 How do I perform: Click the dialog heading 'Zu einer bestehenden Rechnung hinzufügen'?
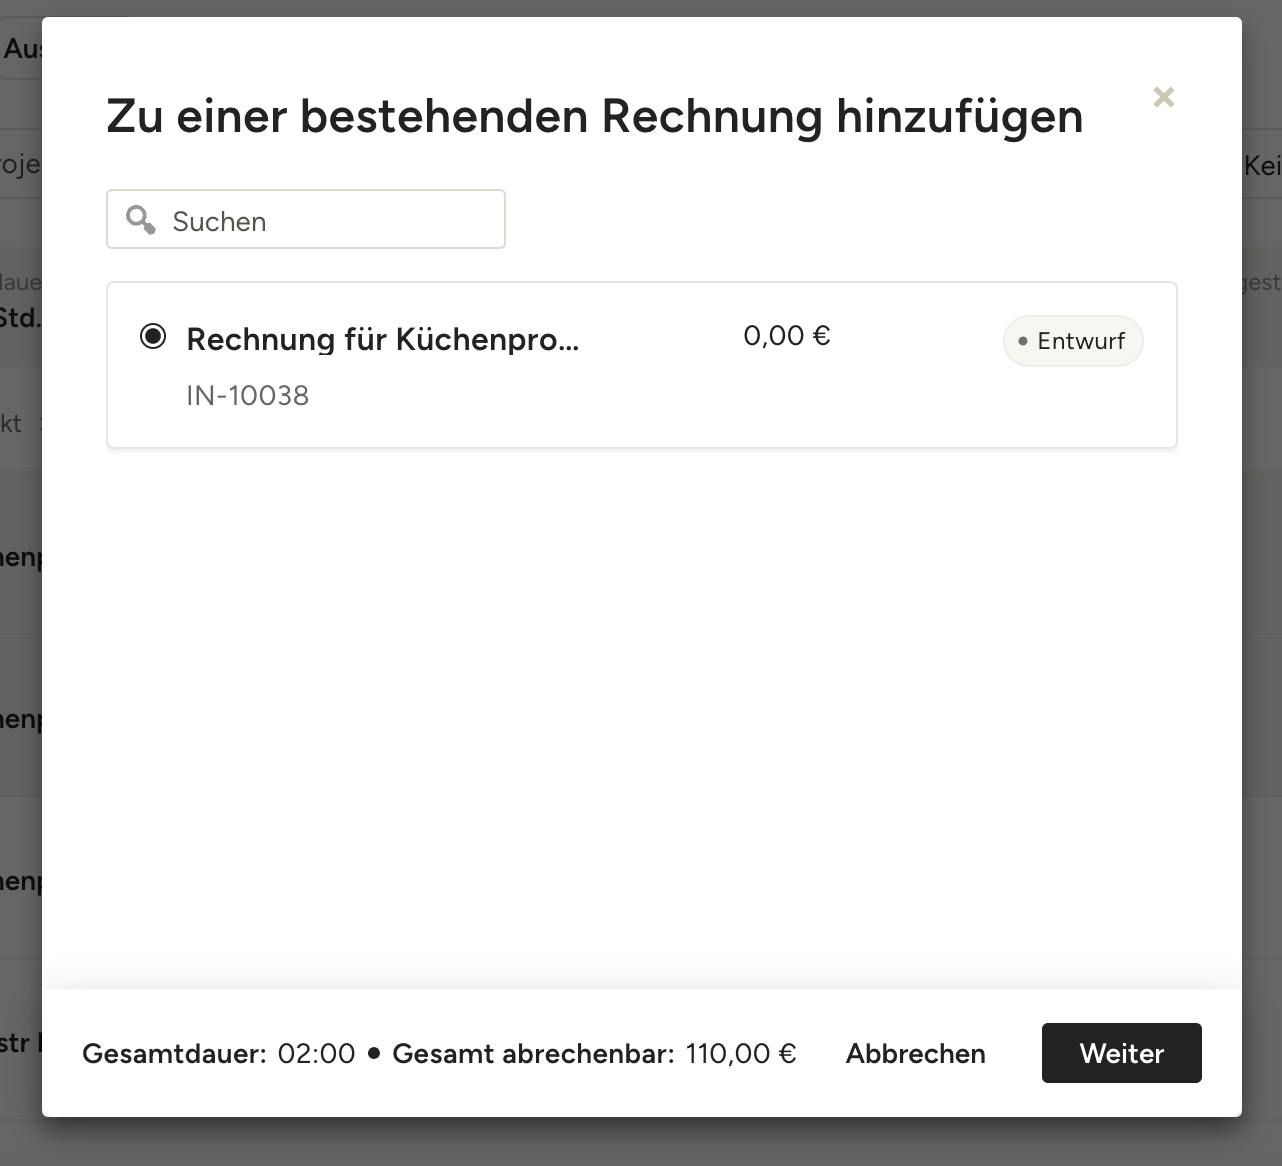click(x=595, y=116)
